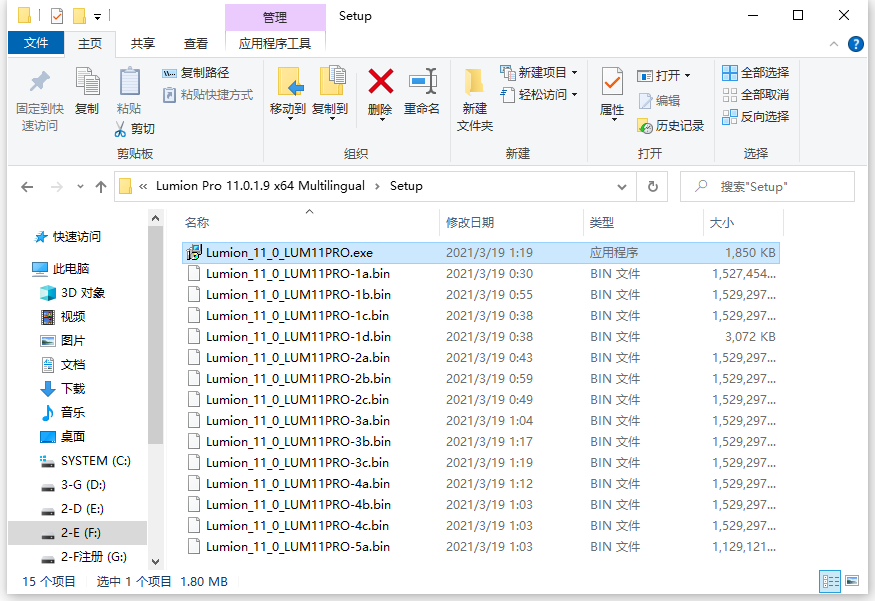This screenshot has width=875, height=601.
Task: Click the navigation pane scroll down arrow
Action: [x=156, y=561]
